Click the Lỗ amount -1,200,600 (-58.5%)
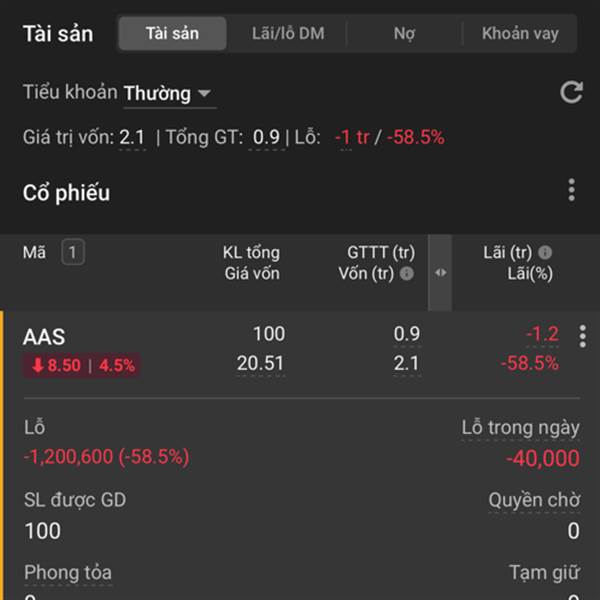Viewport: 600px width, 600px height. click(106, 457)
